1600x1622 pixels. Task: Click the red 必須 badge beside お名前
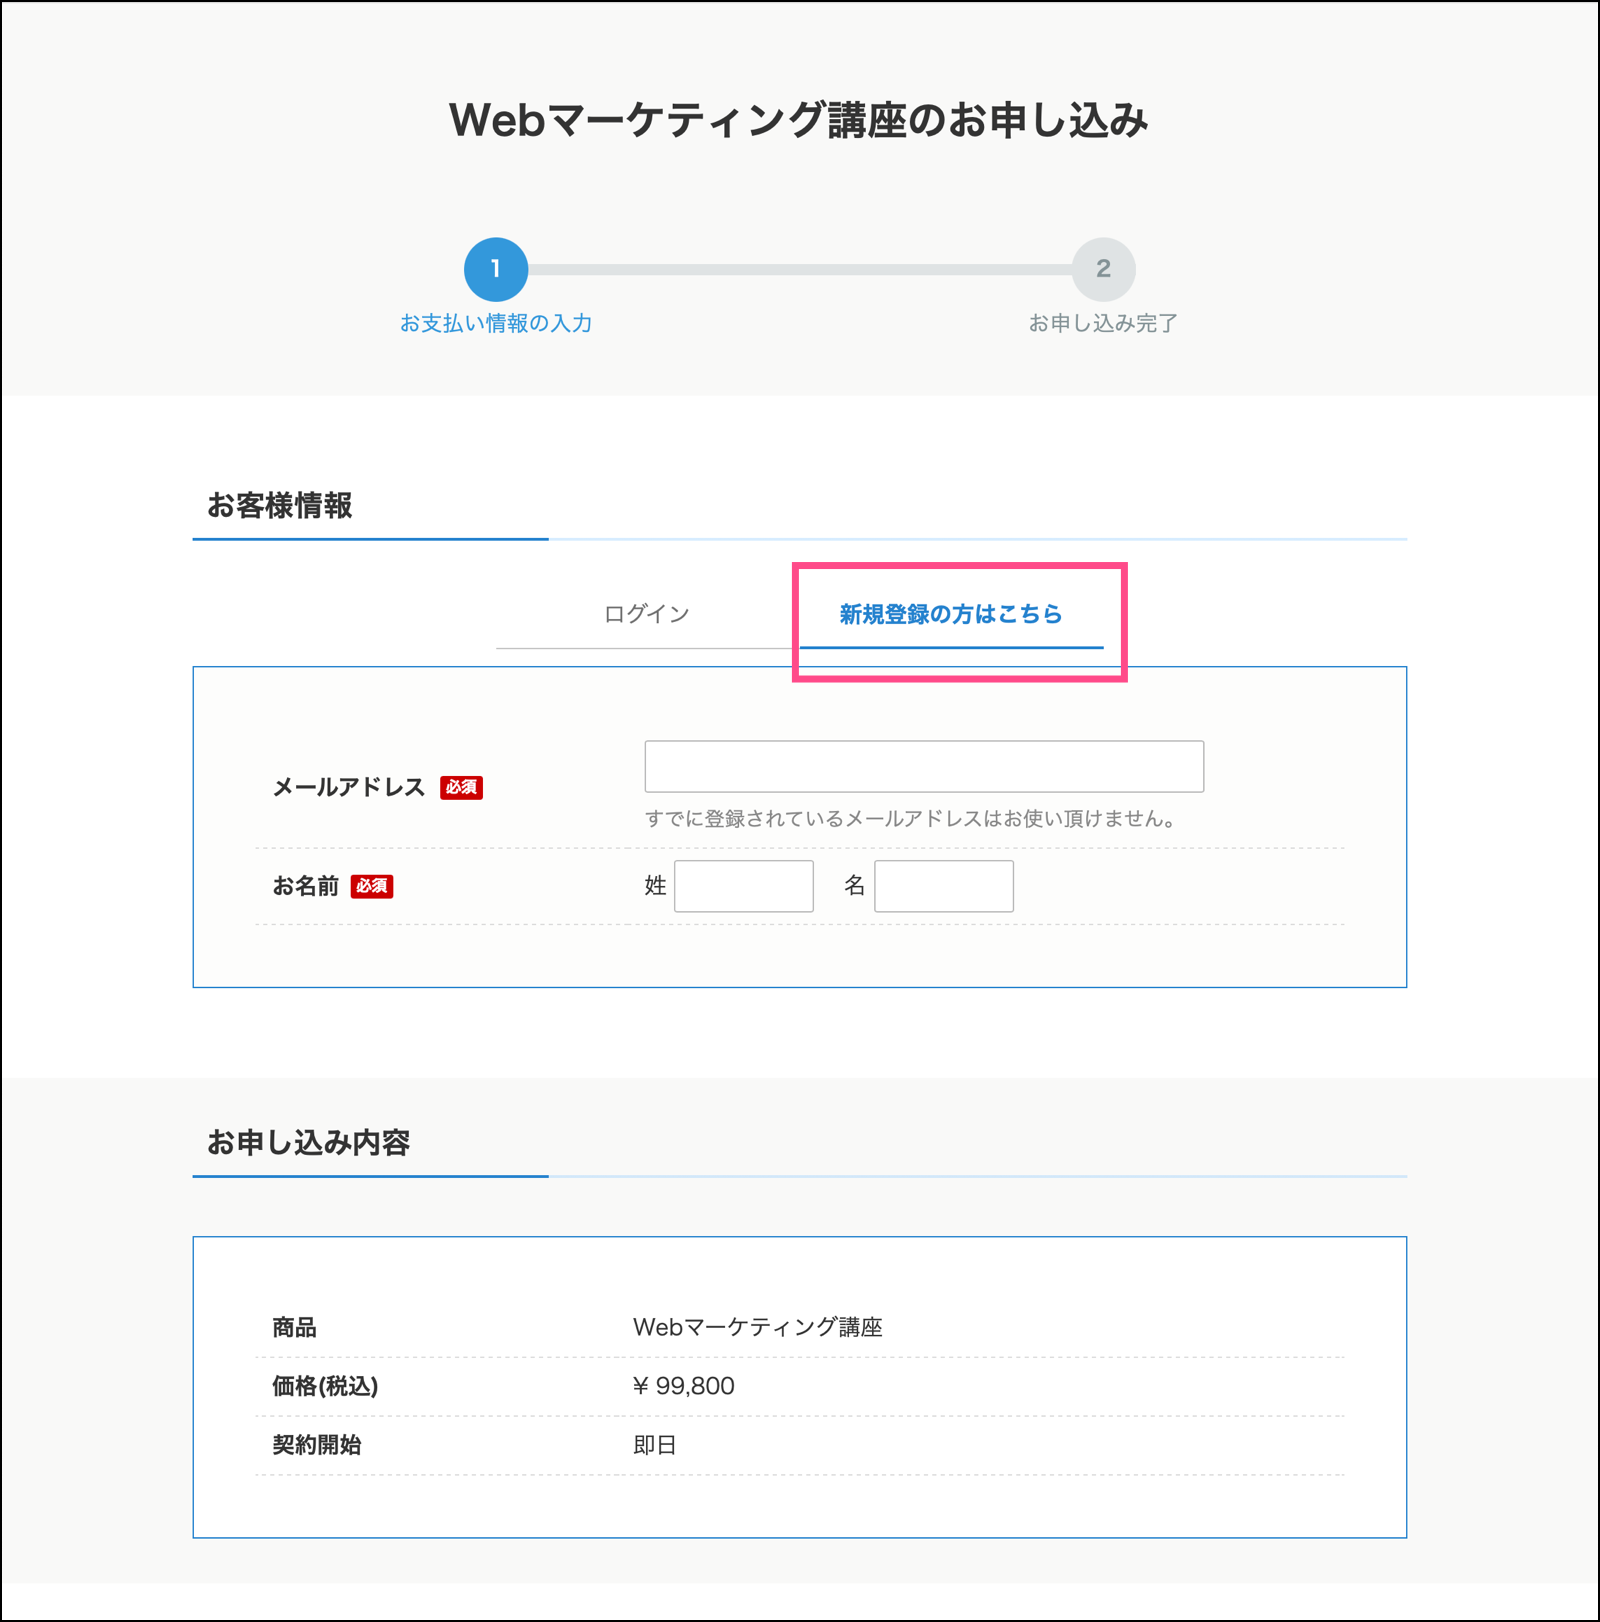(x=371, y=887)
